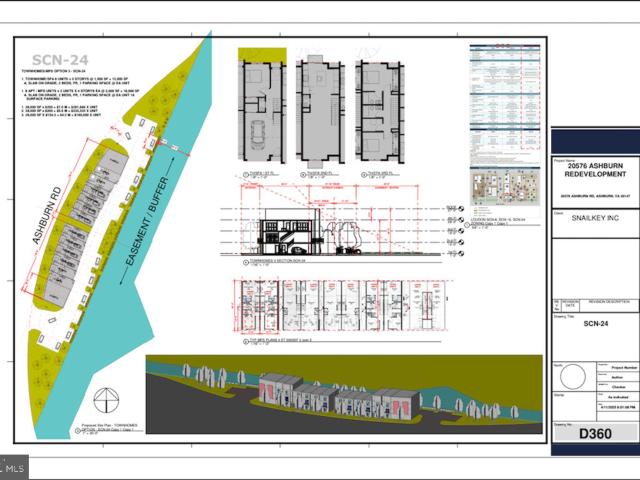This screenshot has width=640, height=480.
Task: Click the data table at top right
Action: (x=506, y=100)
